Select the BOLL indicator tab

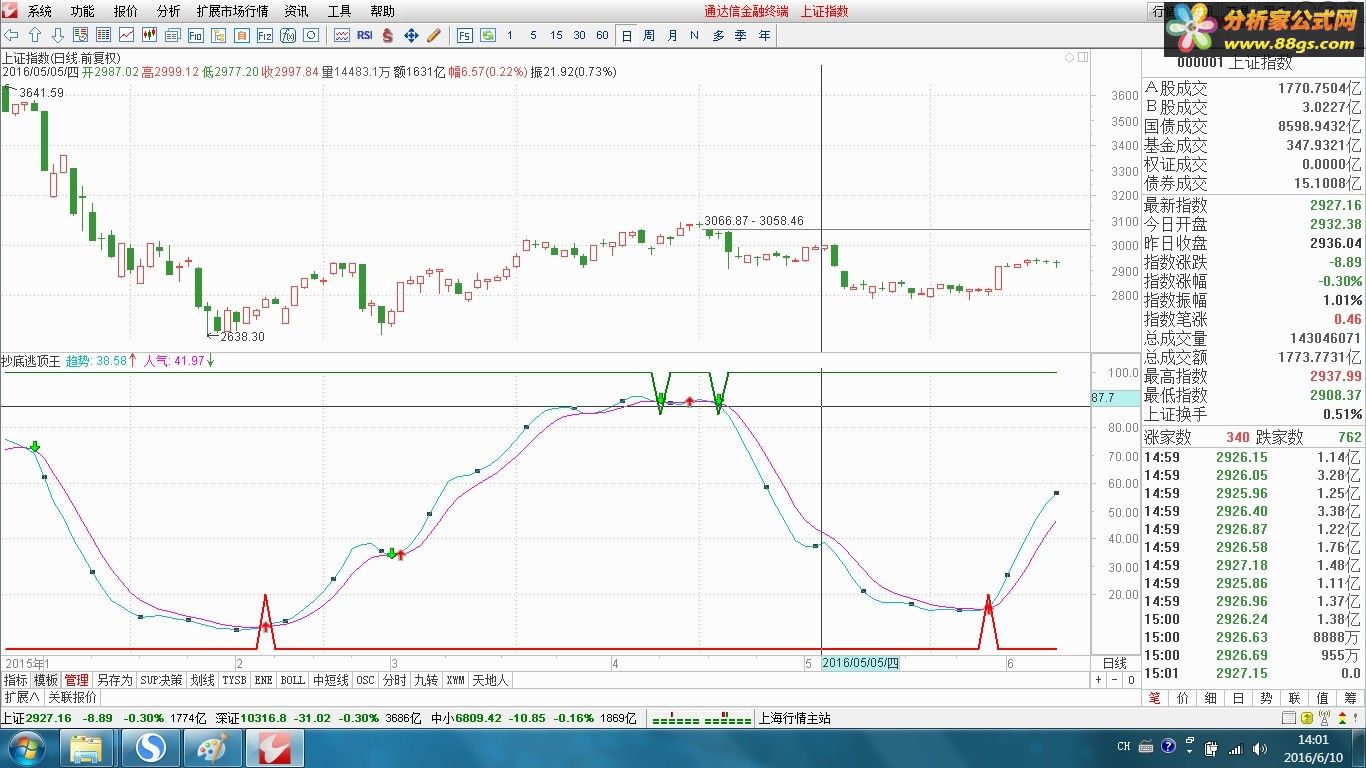[x=293, y=680]
